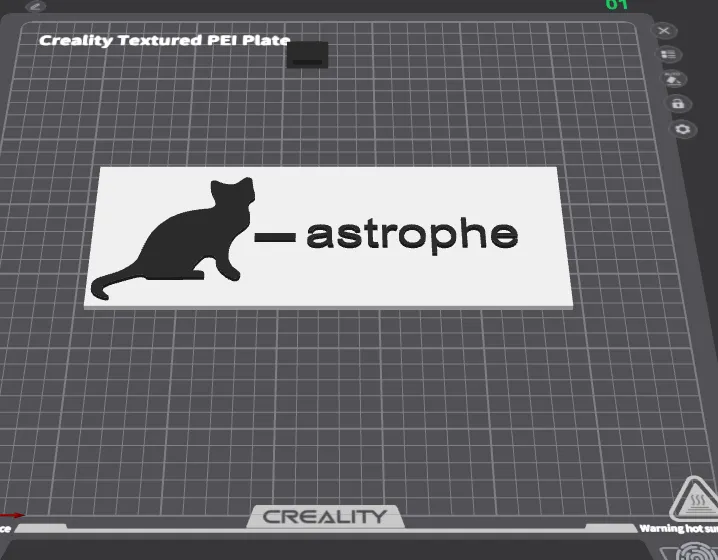Click the dash symbol beside the cat
The image size is (718, 560).
(275, 237)
